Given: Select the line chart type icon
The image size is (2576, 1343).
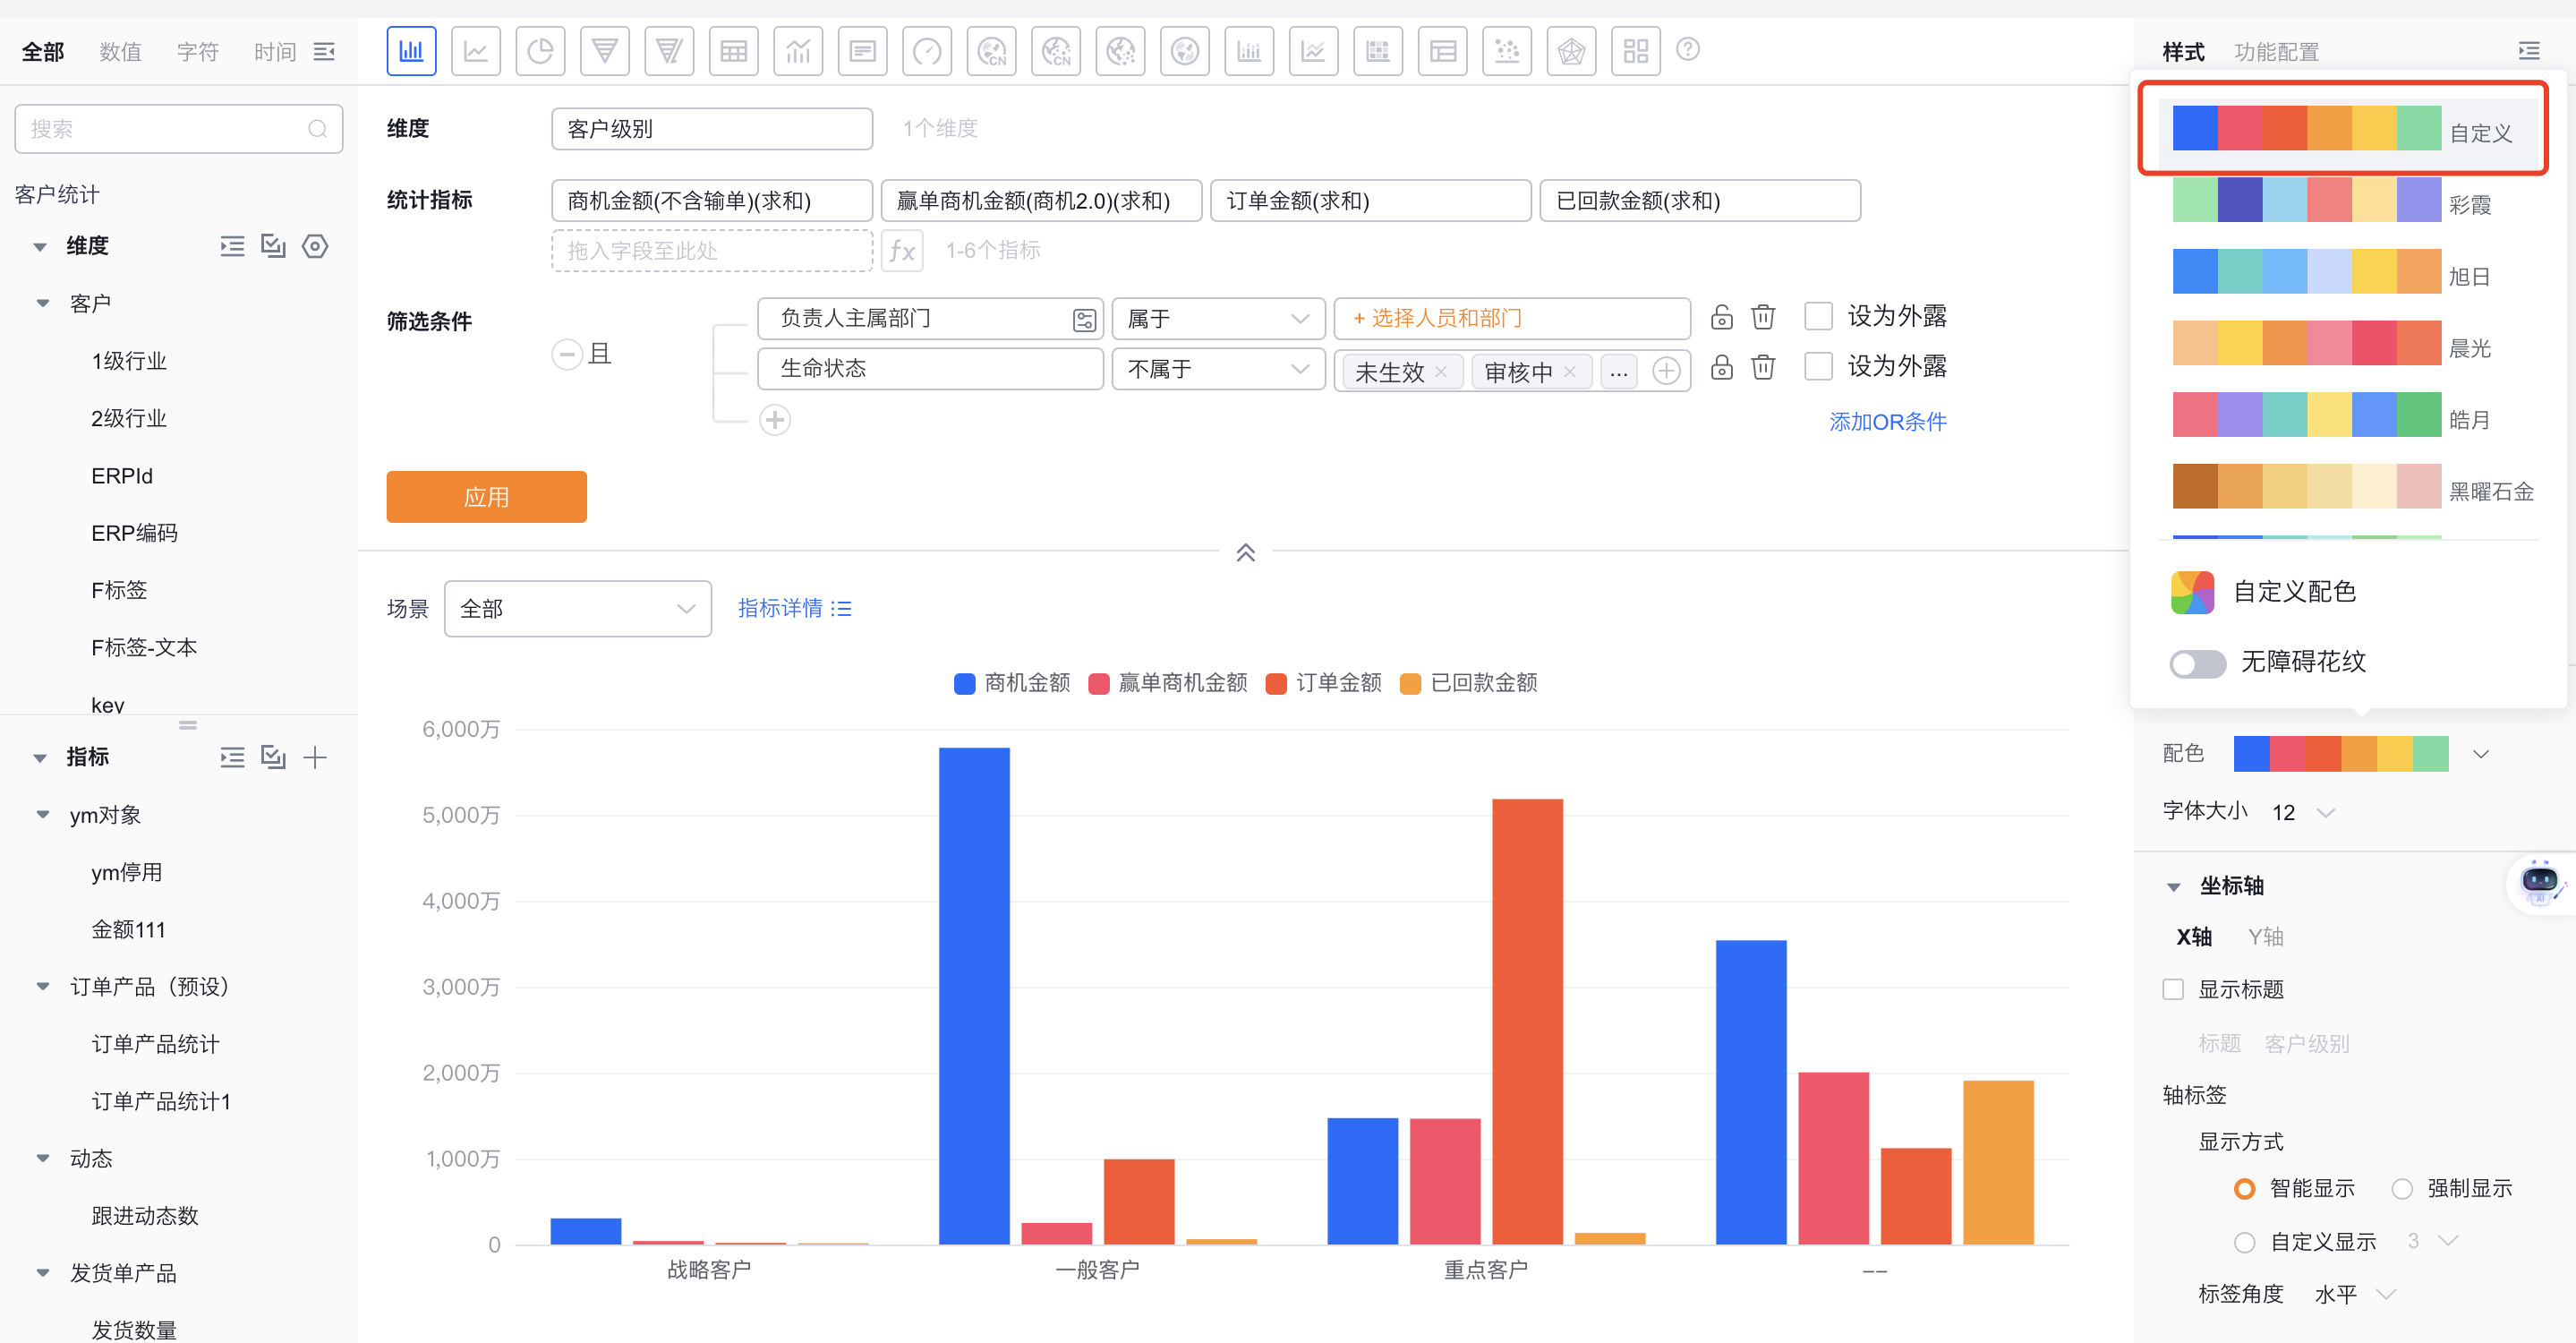Looking at the screenshot, I should tap(476, 51).
